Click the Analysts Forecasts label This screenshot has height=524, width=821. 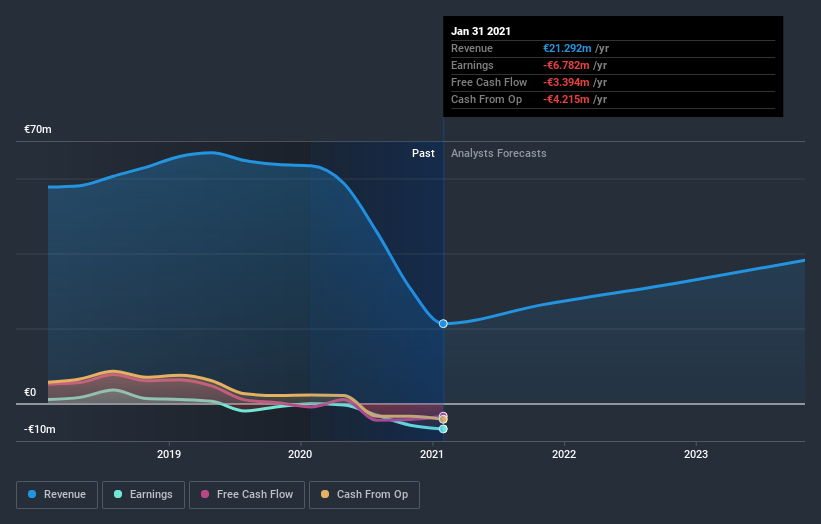(498, 153)
